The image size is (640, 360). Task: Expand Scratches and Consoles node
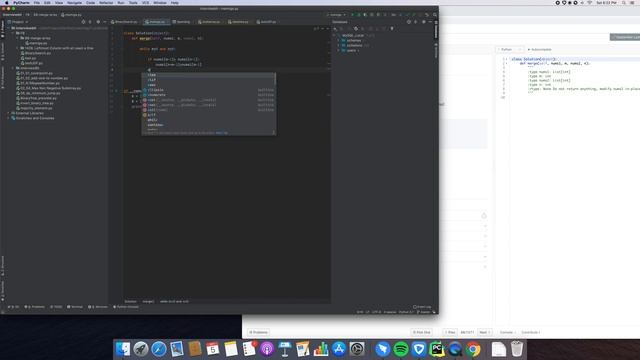8,118
